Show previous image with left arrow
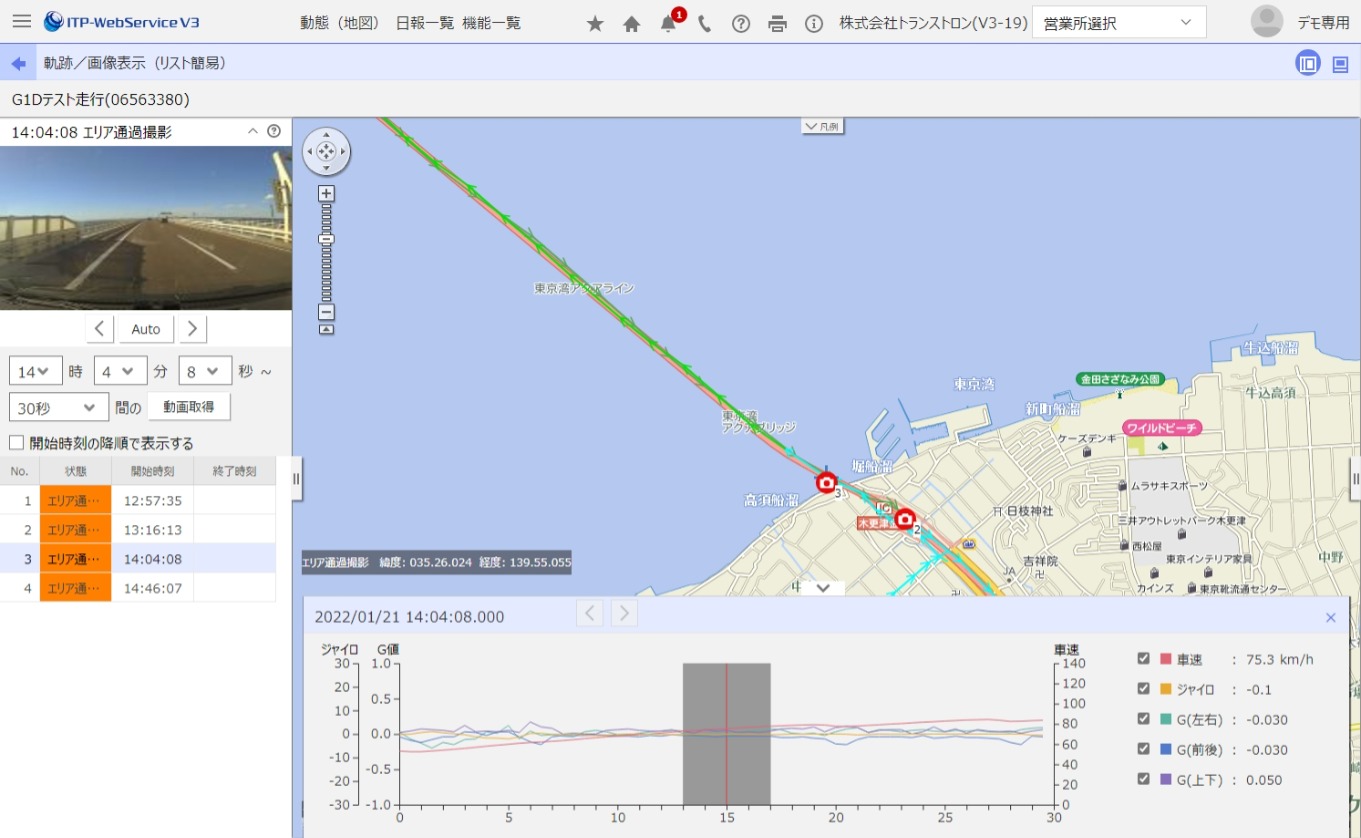The image size is (1361, 838). [x=99, y=329]
